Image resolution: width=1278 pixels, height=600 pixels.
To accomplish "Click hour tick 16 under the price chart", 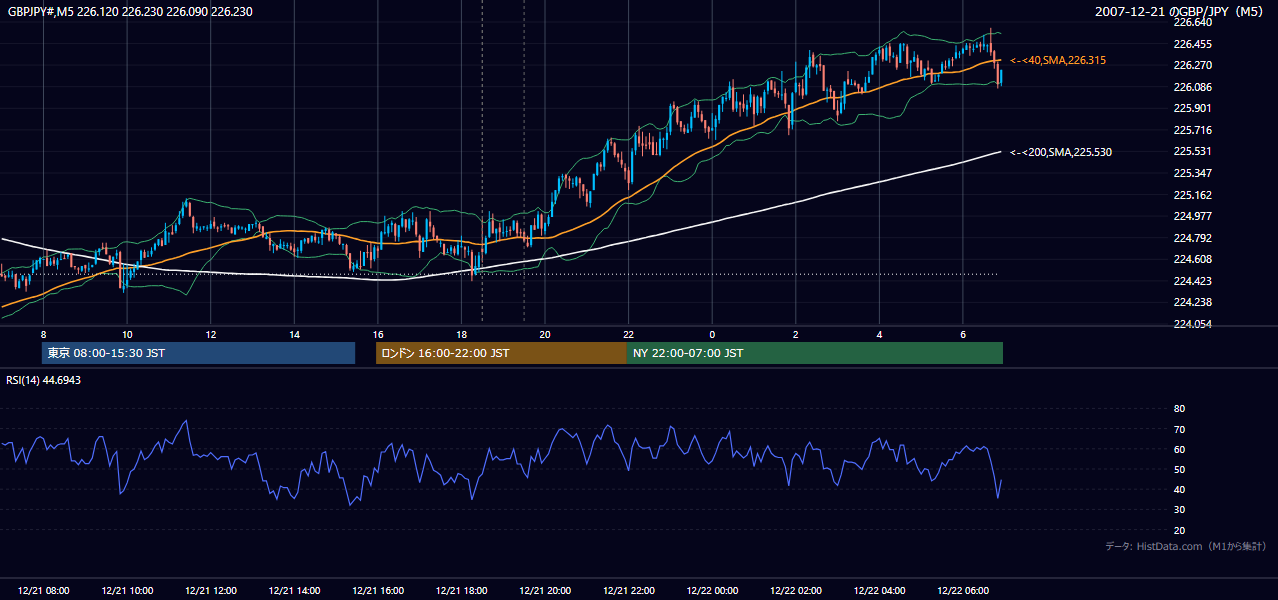I will (x=378, y=333).
